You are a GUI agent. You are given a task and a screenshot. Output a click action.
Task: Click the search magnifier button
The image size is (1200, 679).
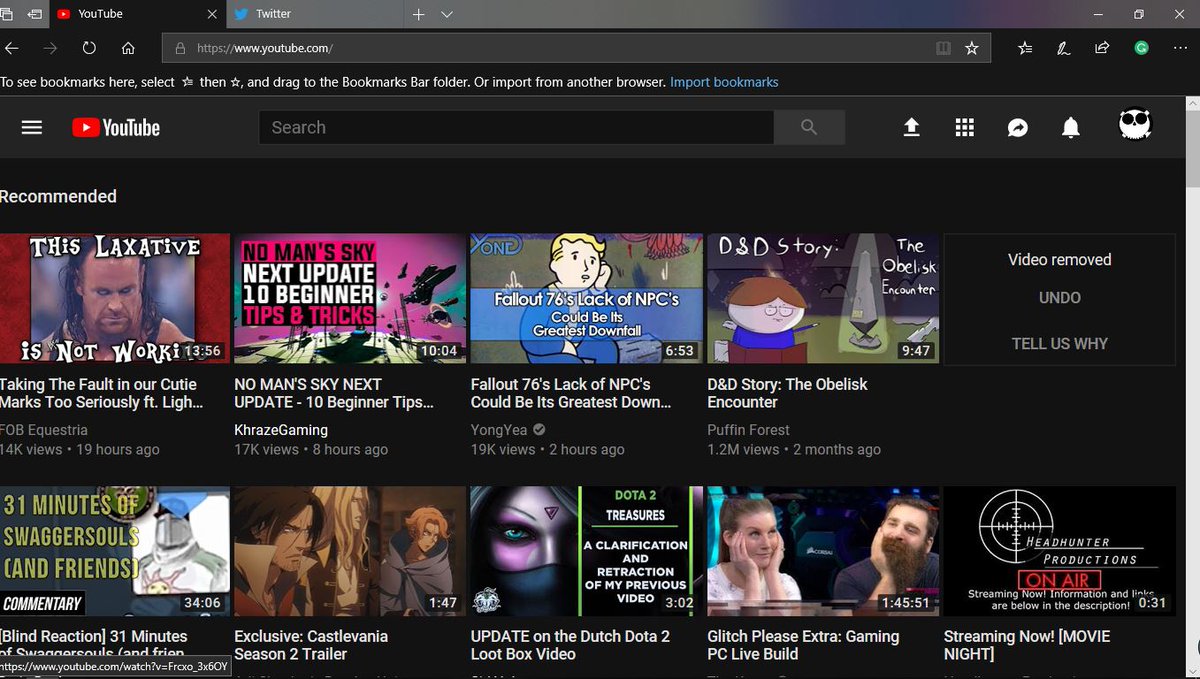coord(809,127)
